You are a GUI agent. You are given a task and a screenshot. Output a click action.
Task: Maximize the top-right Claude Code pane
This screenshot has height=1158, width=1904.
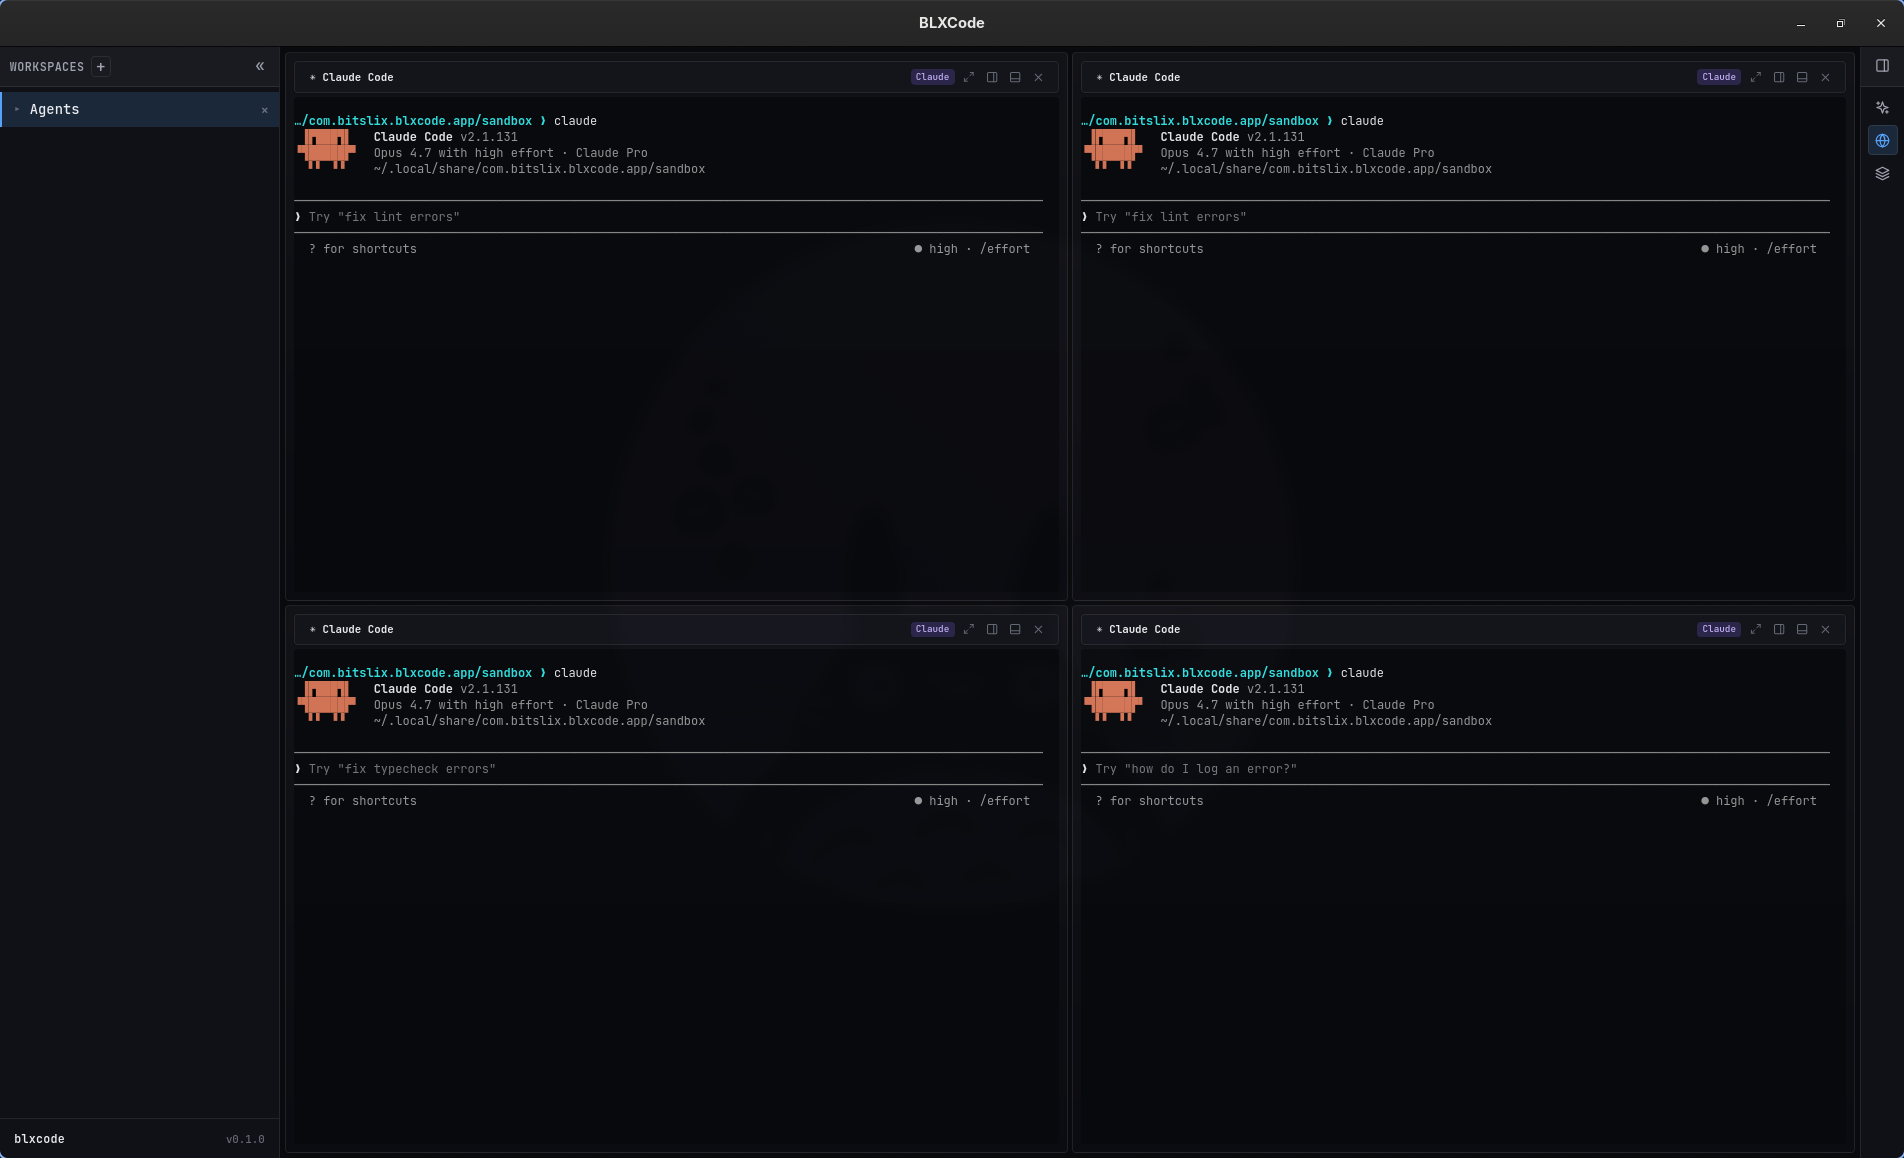(x=1755, y=77)
